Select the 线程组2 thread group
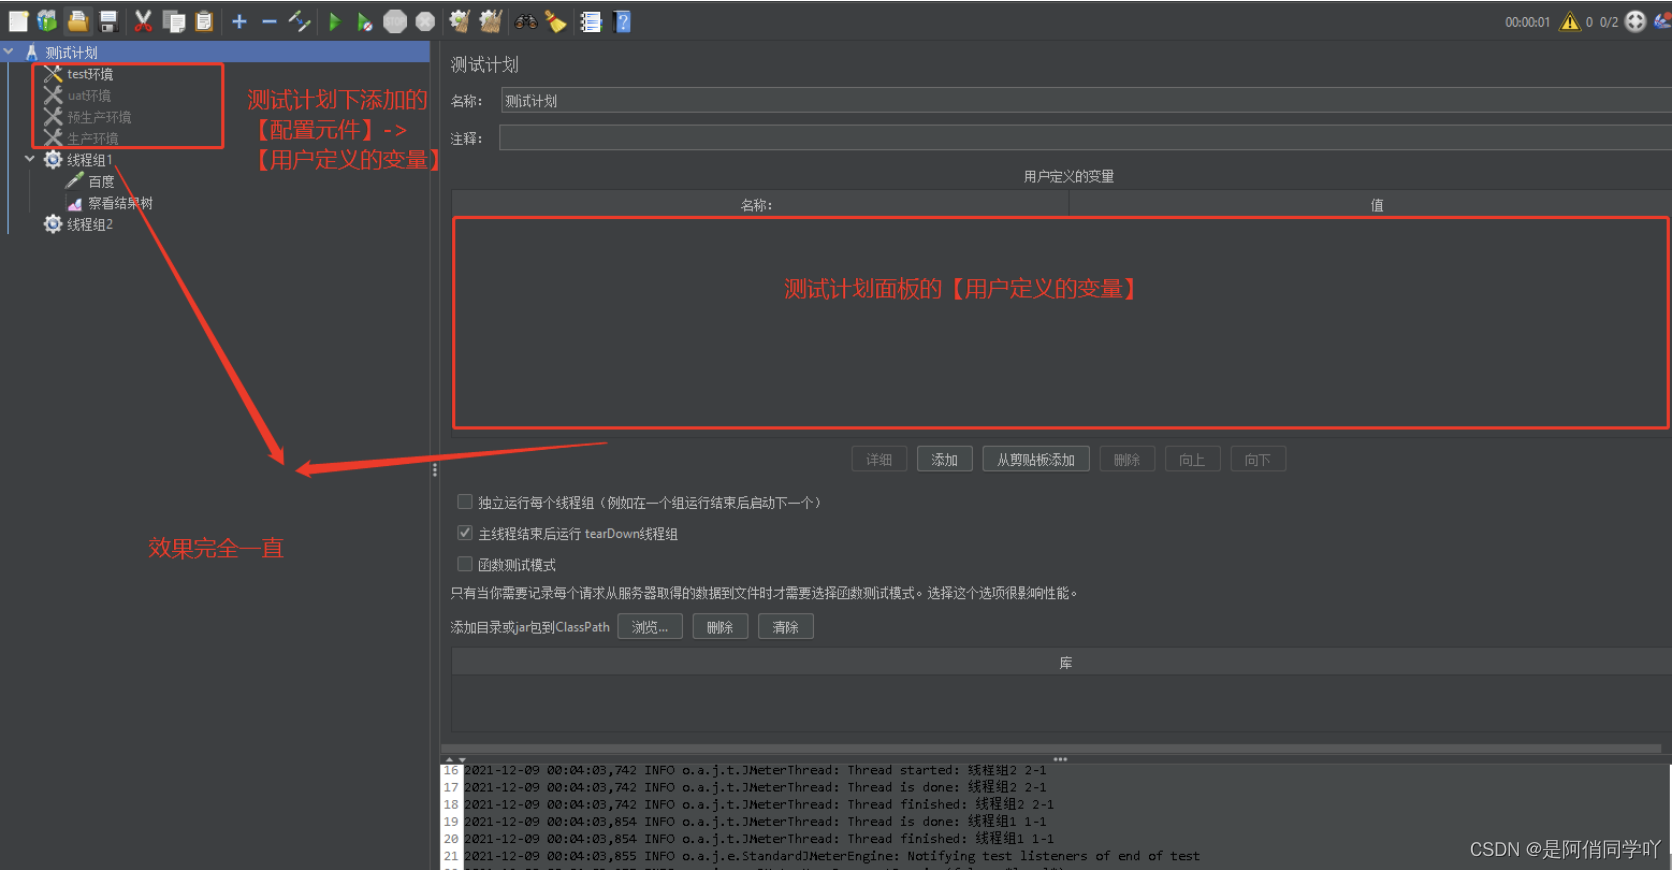 tap(89, 225)
